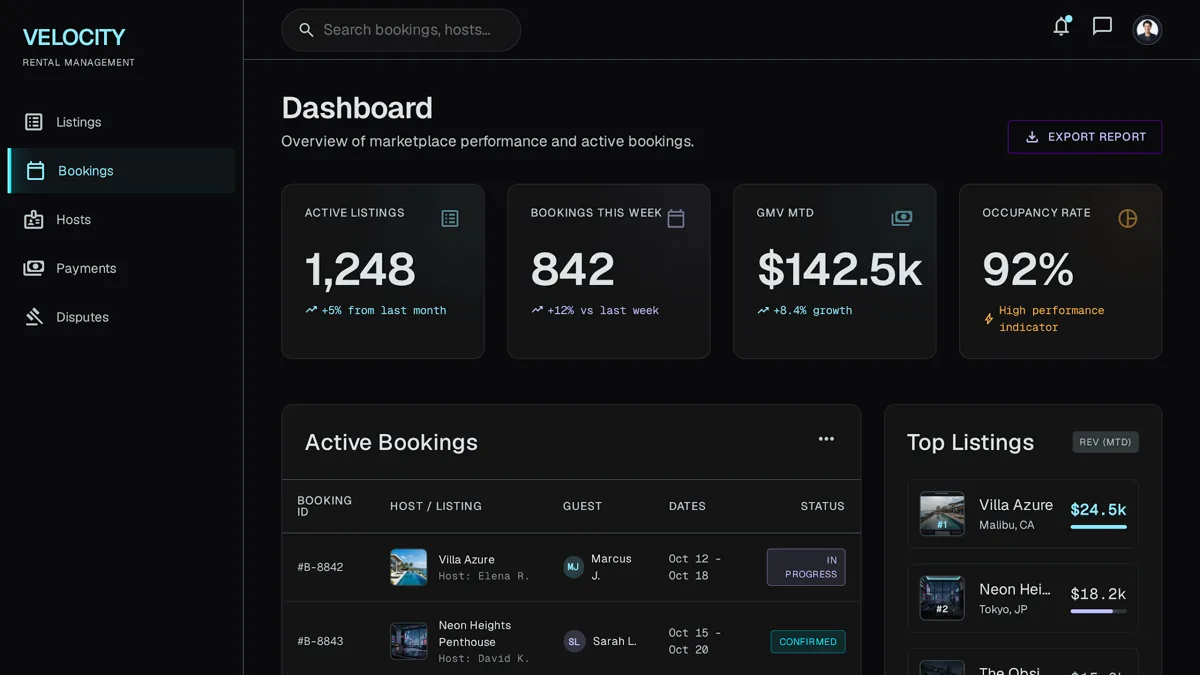Open the messages chat icon

1102,27
